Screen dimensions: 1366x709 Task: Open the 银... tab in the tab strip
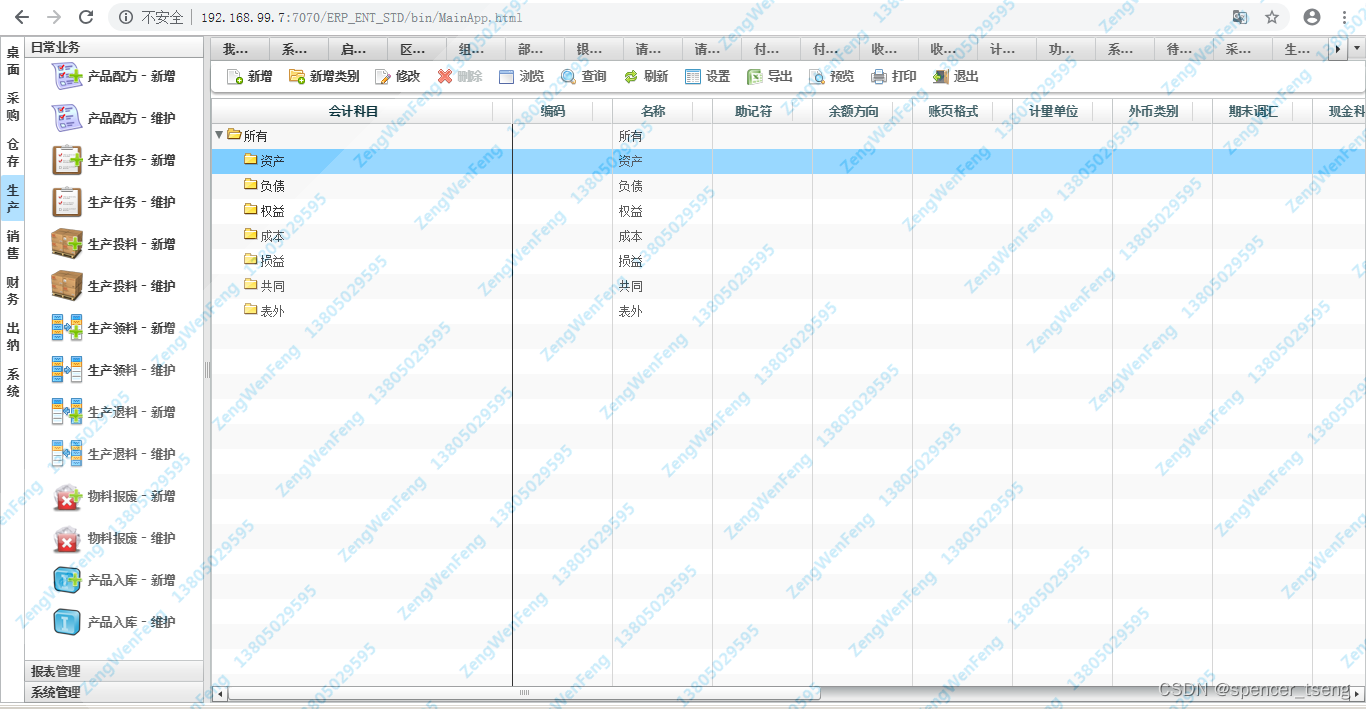pos(594,49)
